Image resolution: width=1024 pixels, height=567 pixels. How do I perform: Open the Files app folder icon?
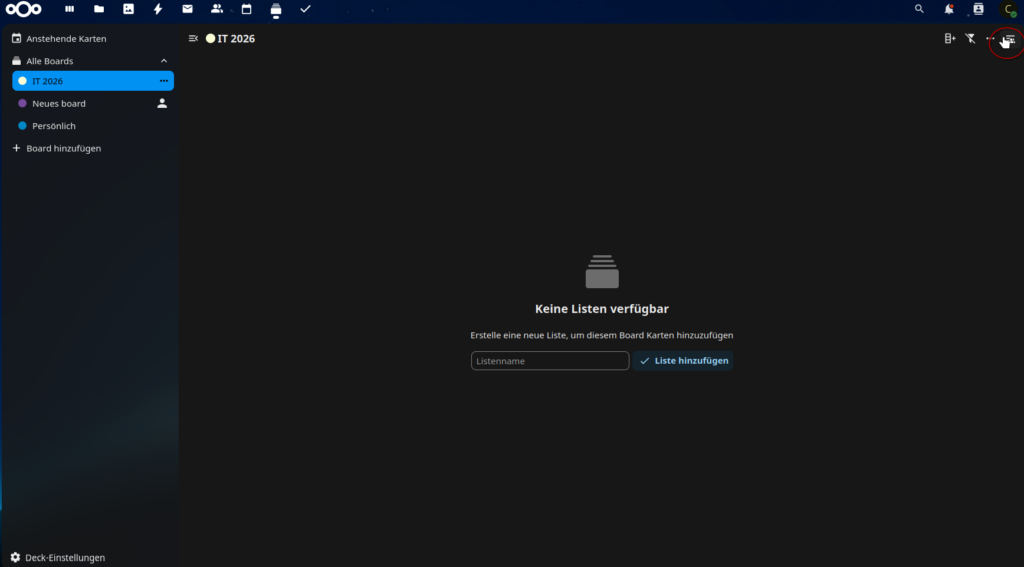tap(98, 9)
